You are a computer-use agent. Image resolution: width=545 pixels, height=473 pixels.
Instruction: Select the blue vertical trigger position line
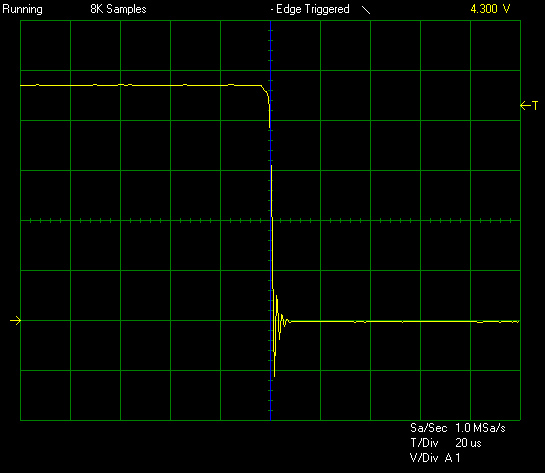[270, 220]
